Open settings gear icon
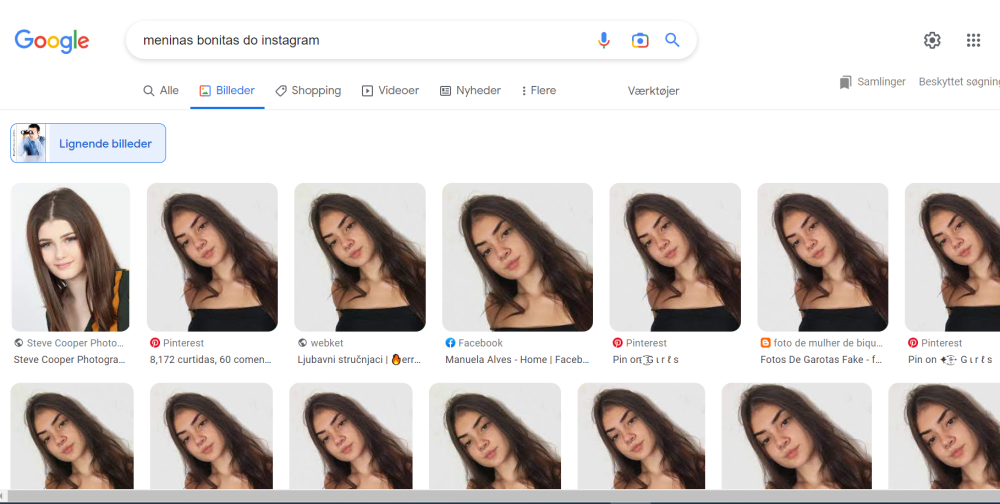Viewport: 1000px width, 504px height. tap(932, 40)
